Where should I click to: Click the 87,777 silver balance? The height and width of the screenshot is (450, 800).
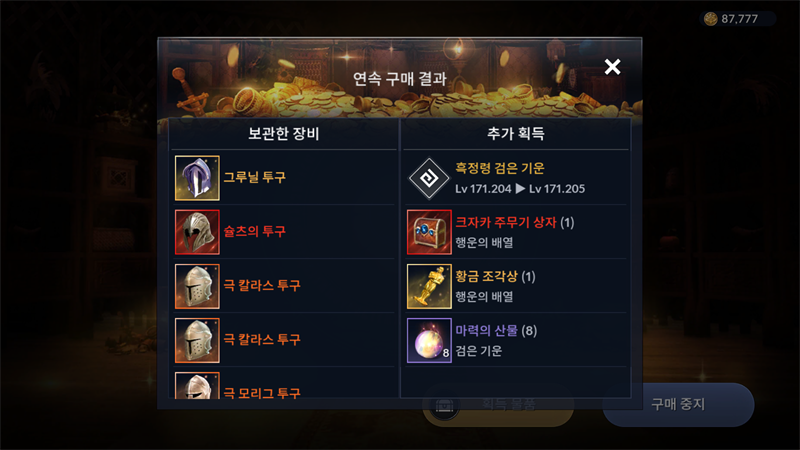point(739,19)
